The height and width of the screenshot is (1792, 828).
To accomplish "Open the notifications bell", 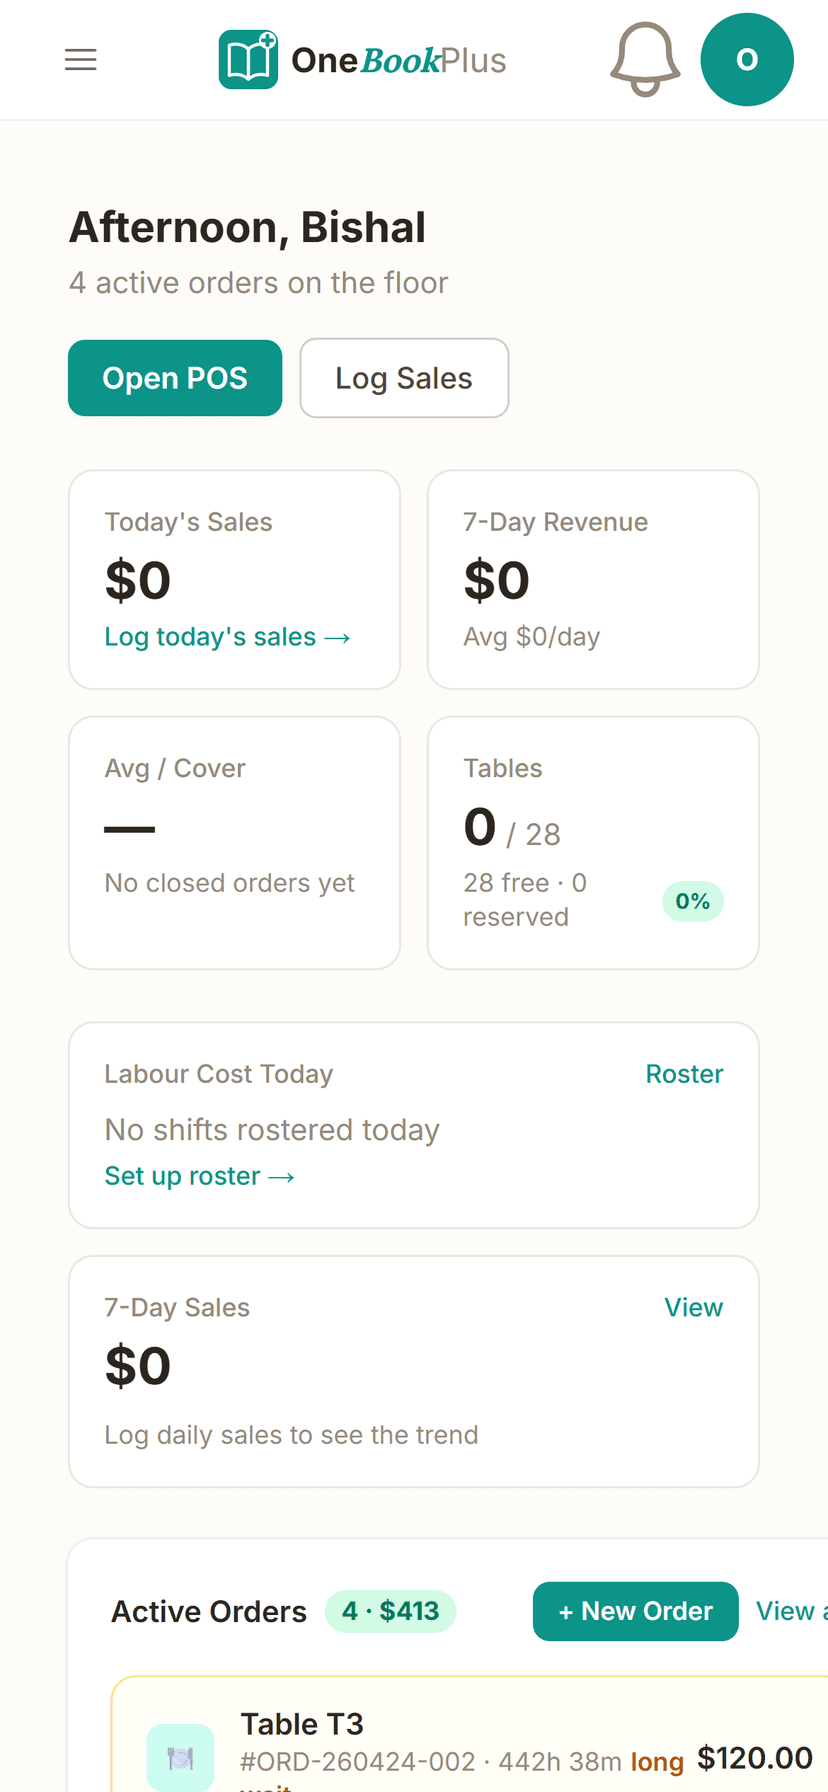I will pos(645,60).
